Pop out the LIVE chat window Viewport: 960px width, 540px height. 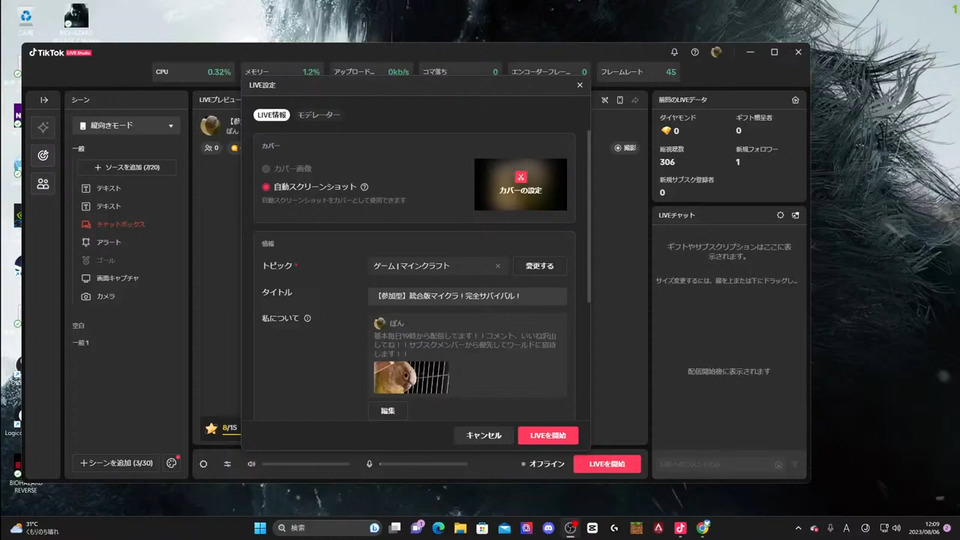795,216
